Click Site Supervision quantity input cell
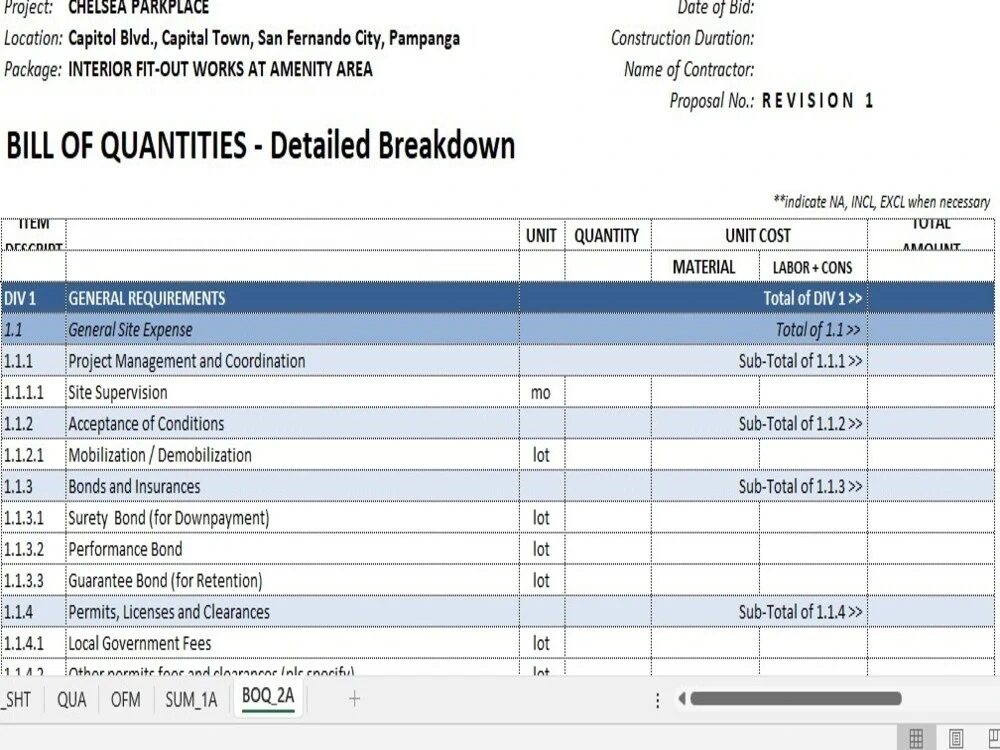Image resolution: width=1000 pixels, height=750 pixels. click(608, 392)
